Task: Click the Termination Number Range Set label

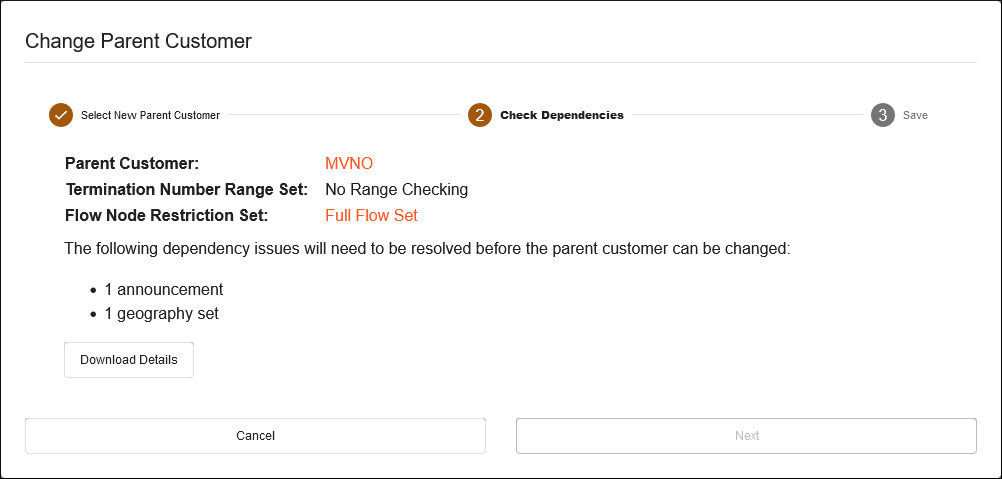Action: point(186,189)
